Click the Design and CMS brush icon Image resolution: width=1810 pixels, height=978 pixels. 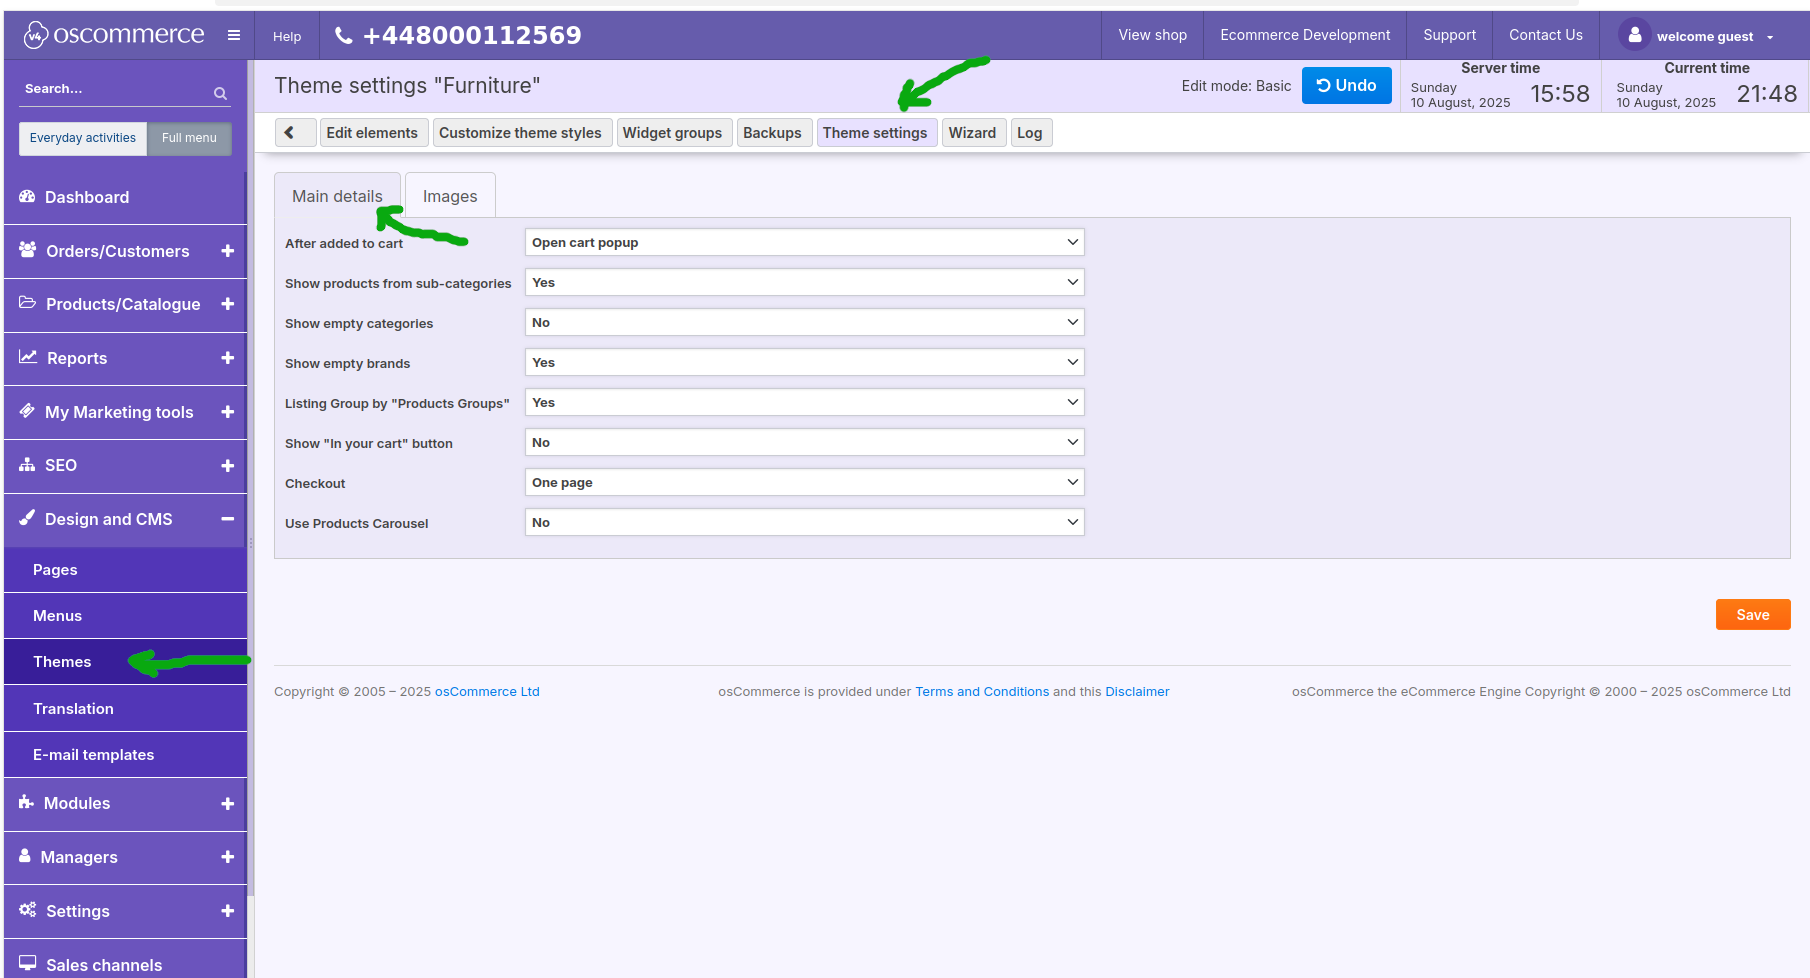[x=27, y=518]
